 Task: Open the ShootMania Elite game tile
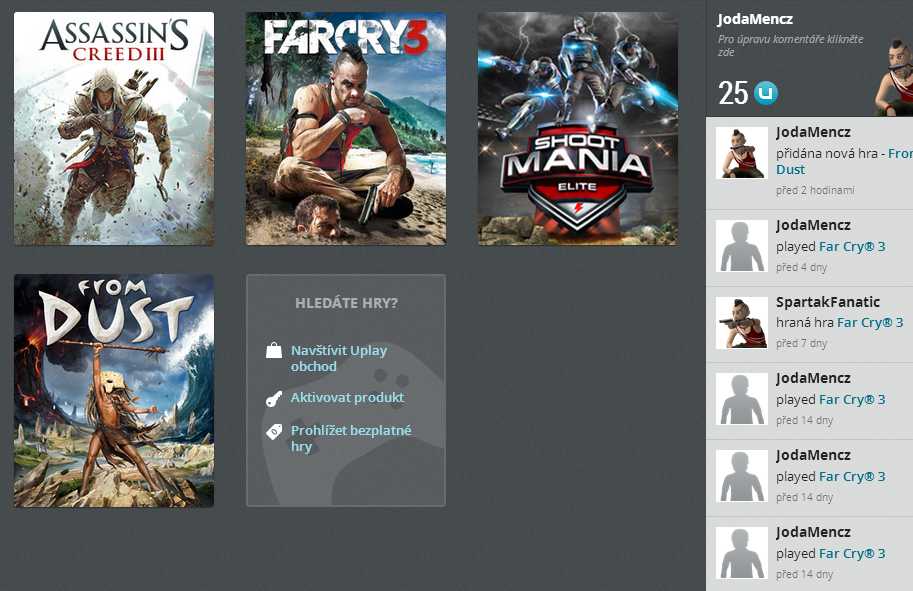[x=578, y=128]
